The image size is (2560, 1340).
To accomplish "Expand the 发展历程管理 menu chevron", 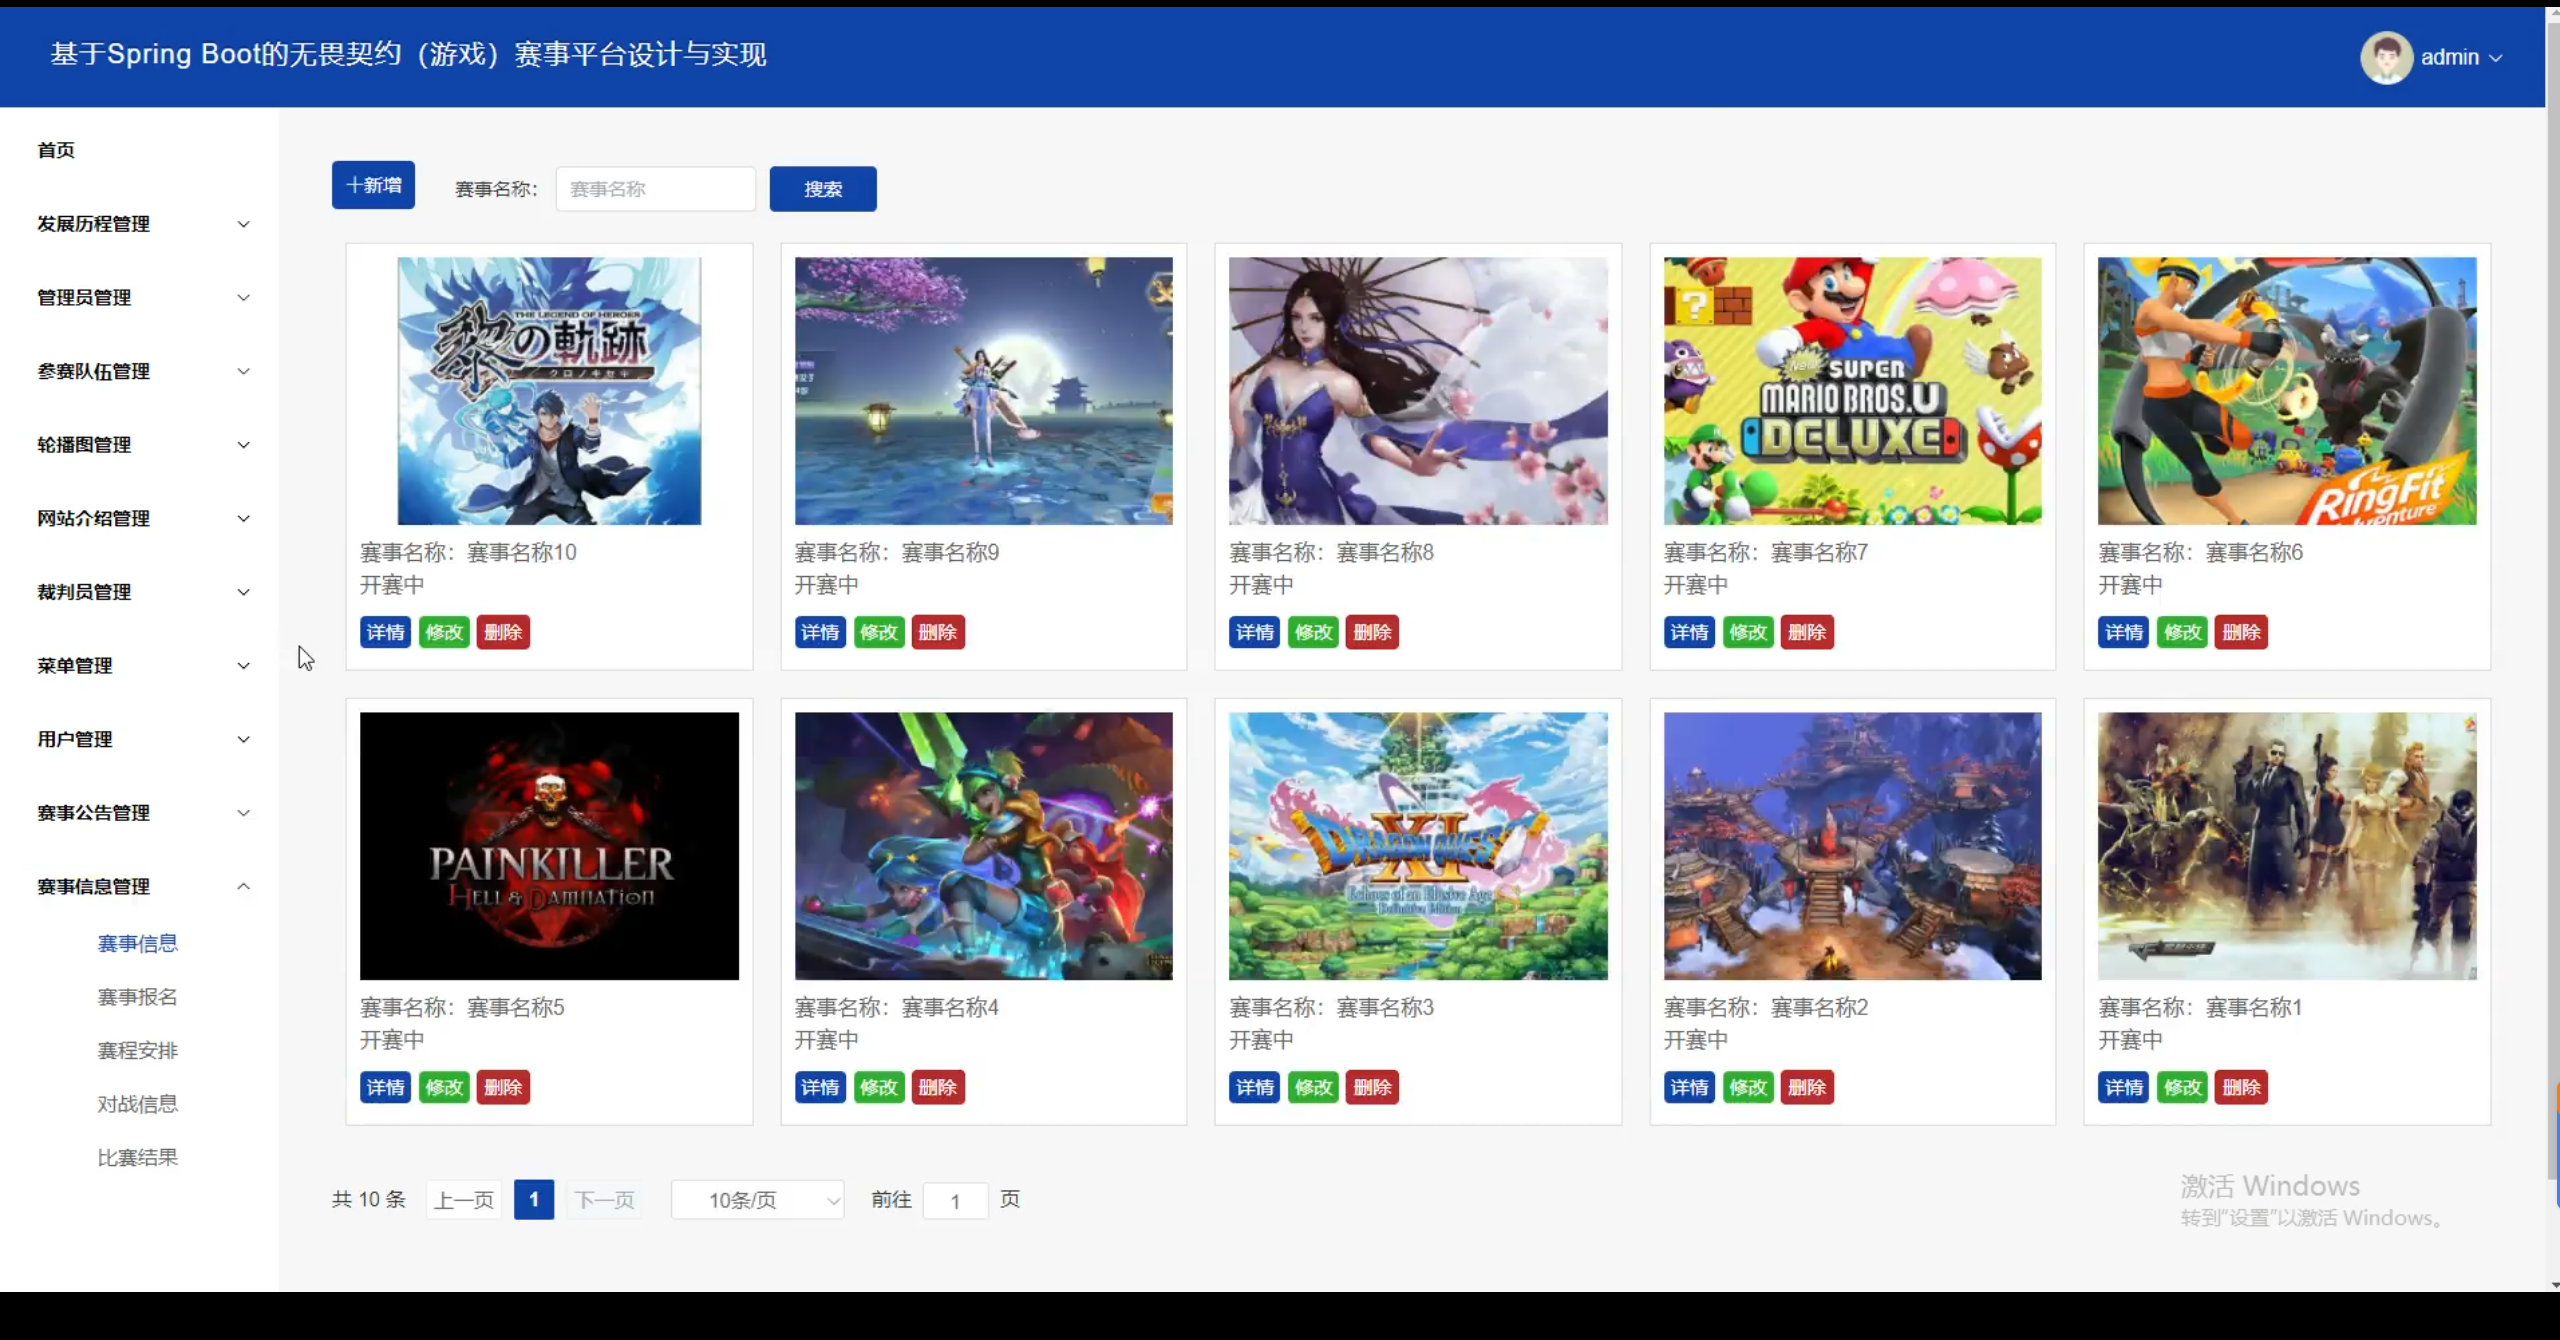I will coord(243,224).
